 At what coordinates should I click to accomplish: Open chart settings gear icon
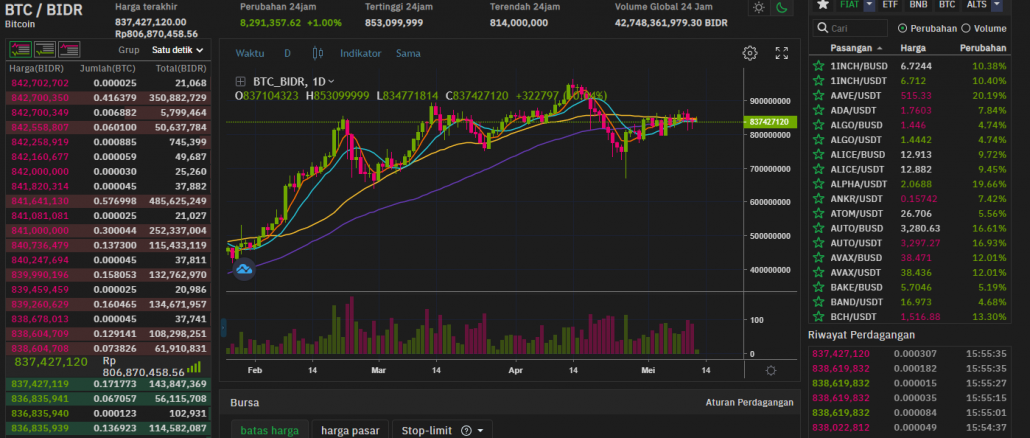pos(750,53)
